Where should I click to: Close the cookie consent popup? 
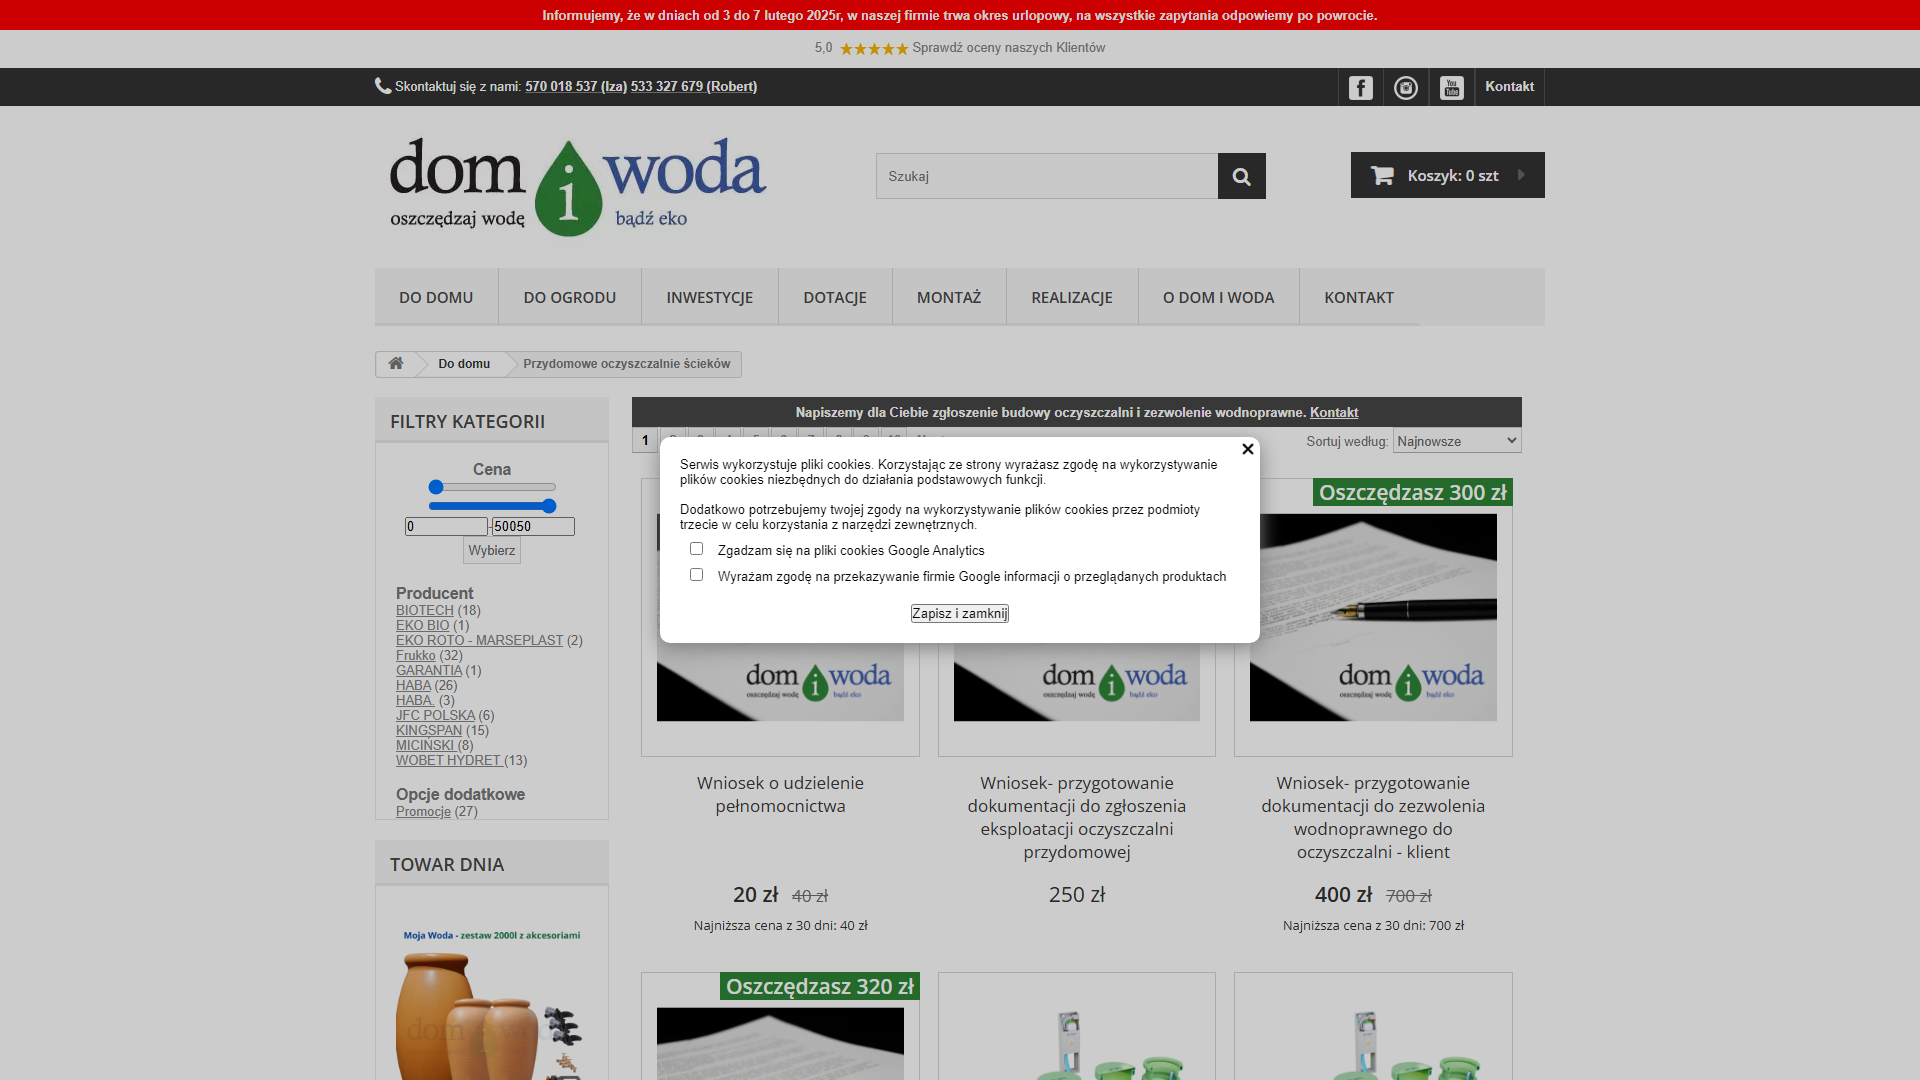1247,449
